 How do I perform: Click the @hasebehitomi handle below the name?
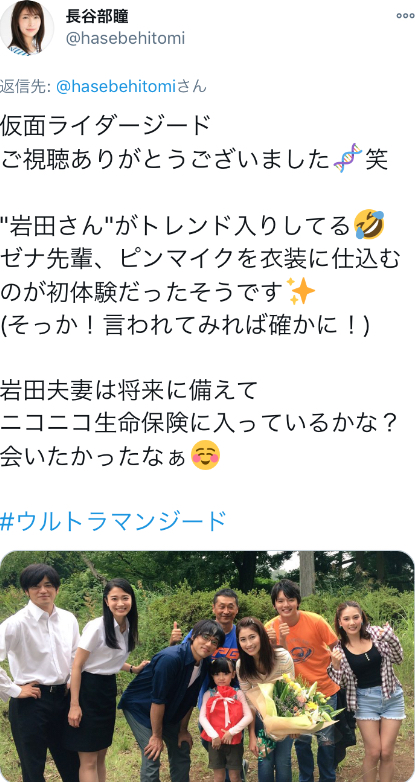click(125, 38)
